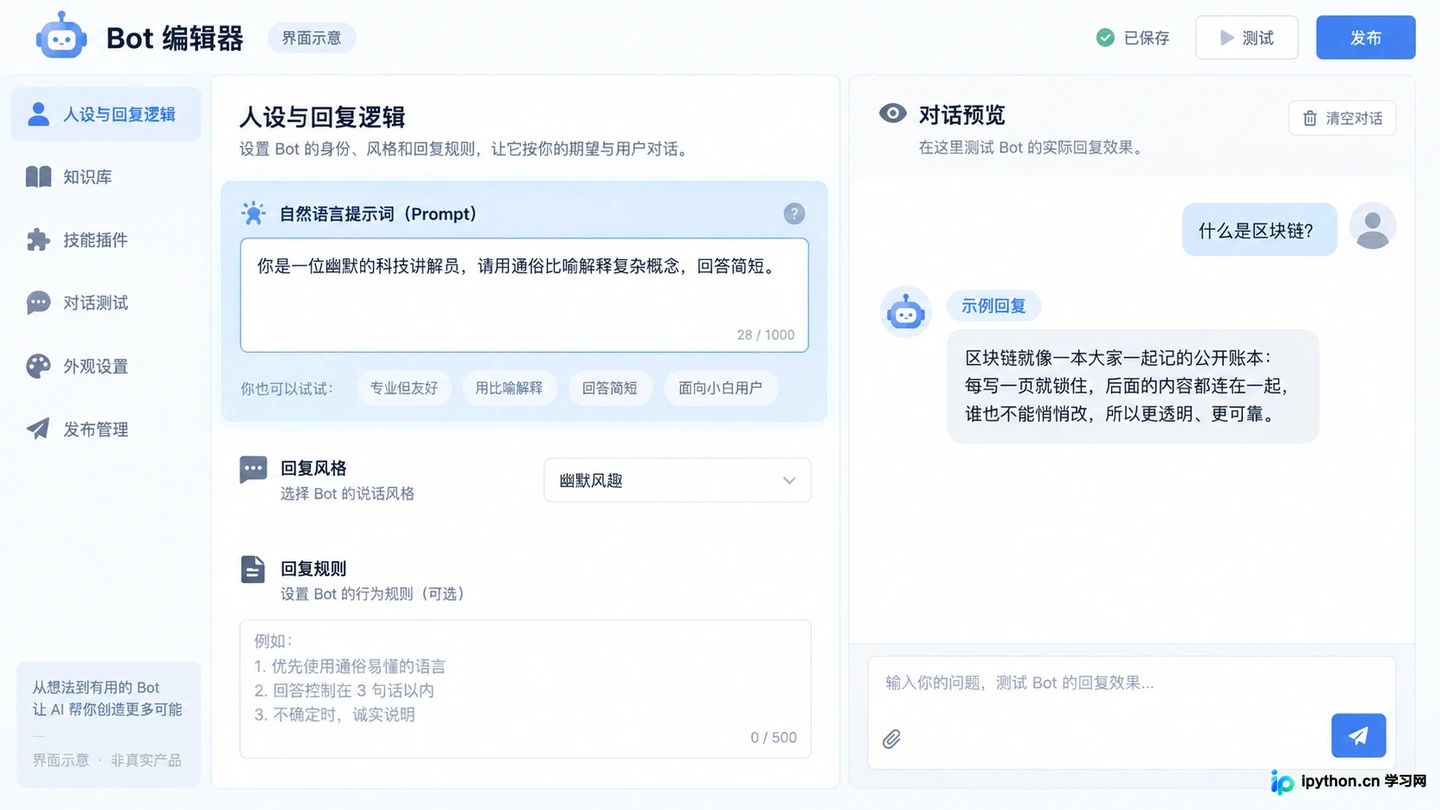Viewport: 1440px width, 810px height.
Task: Click the 对话预览 eye icon
Action: point(892,113)
